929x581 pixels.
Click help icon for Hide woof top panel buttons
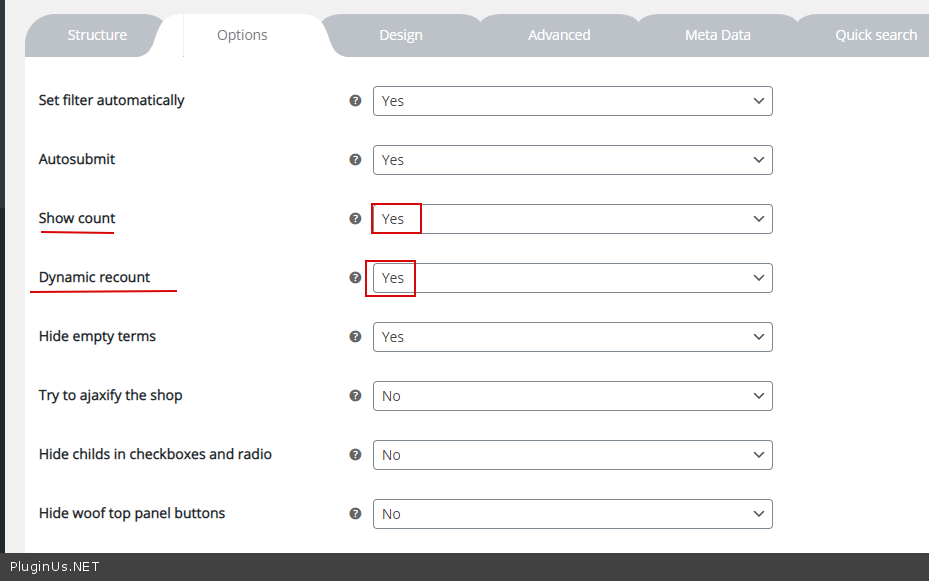pos(355,514)
